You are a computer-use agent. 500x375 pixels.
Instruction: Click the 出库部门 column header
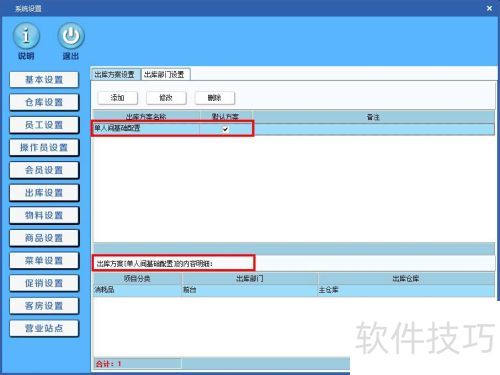[250, 279]
